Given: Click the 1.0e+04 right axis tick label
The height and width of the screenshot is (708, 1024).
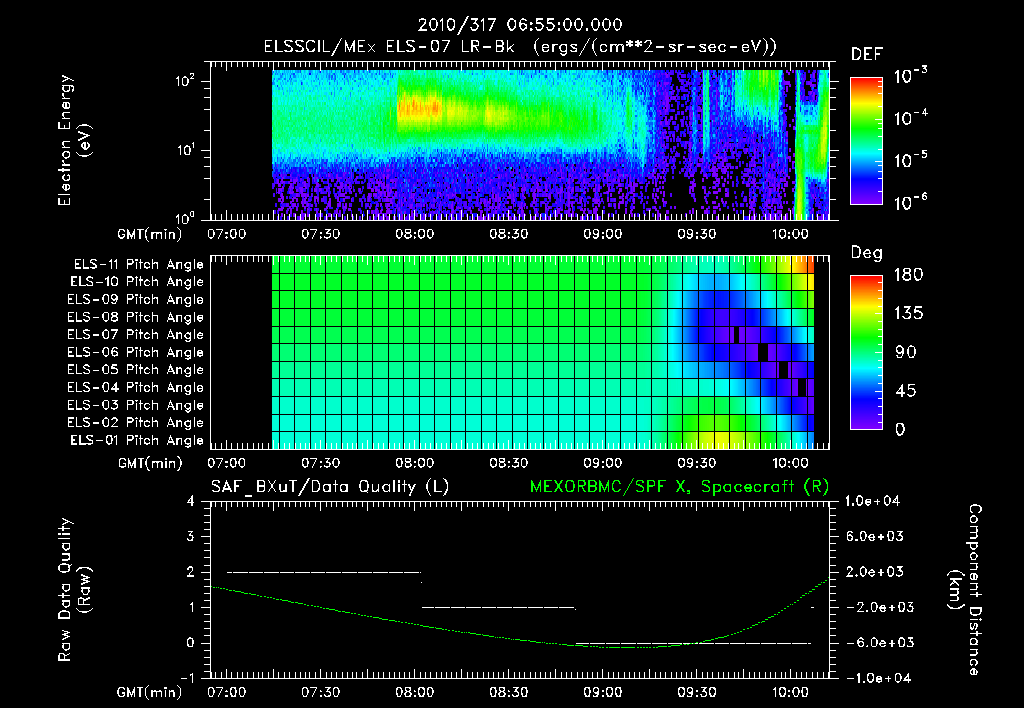Looking at the screenshot, I should point(873,501).
